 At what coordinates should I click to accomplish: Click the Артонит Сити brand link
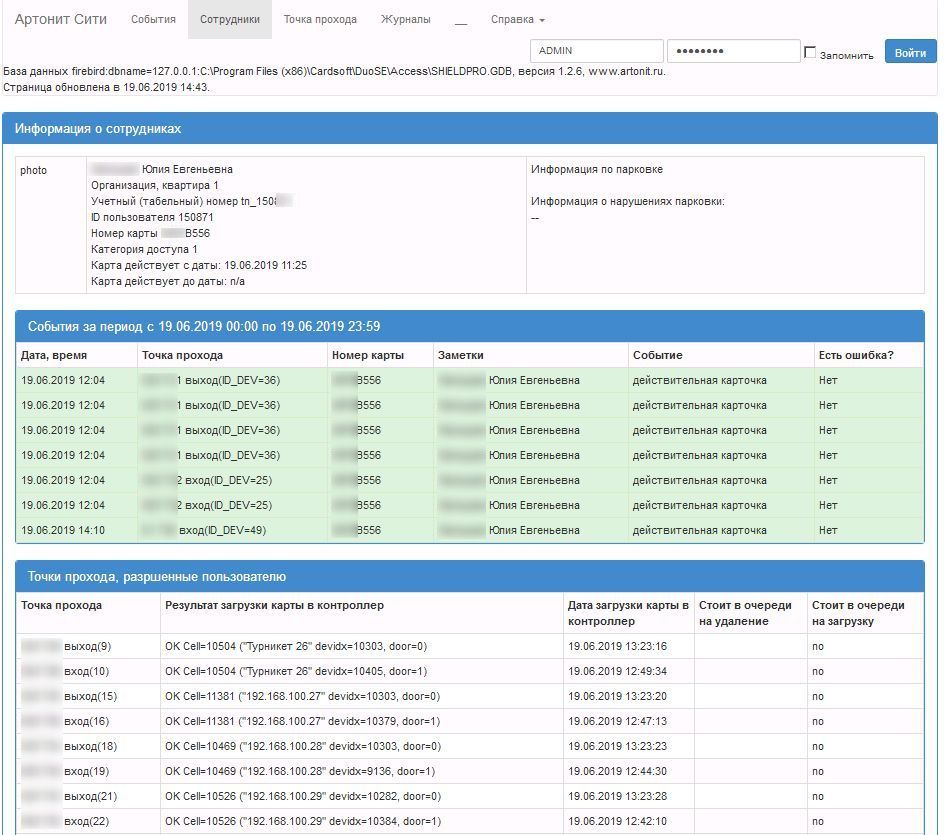tap(60, 19)
